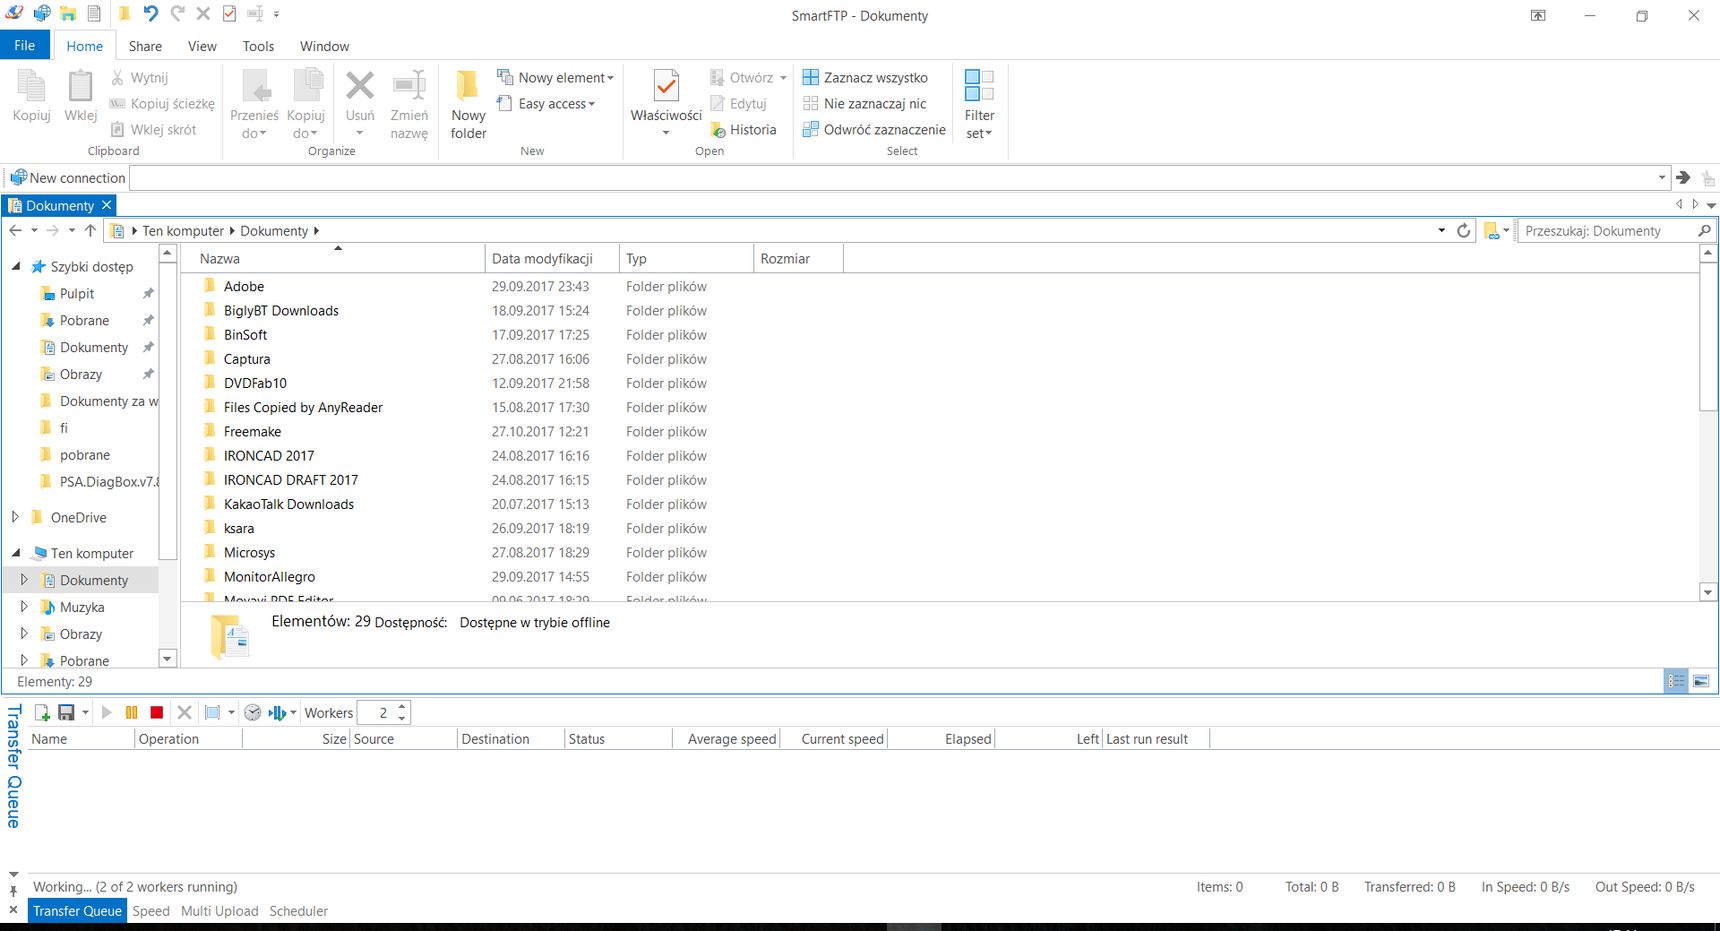The width and height of the screenshot is (1720, 931).
Task: Click the undo arrow in the quick access toolbar
Action: (150, 14)
